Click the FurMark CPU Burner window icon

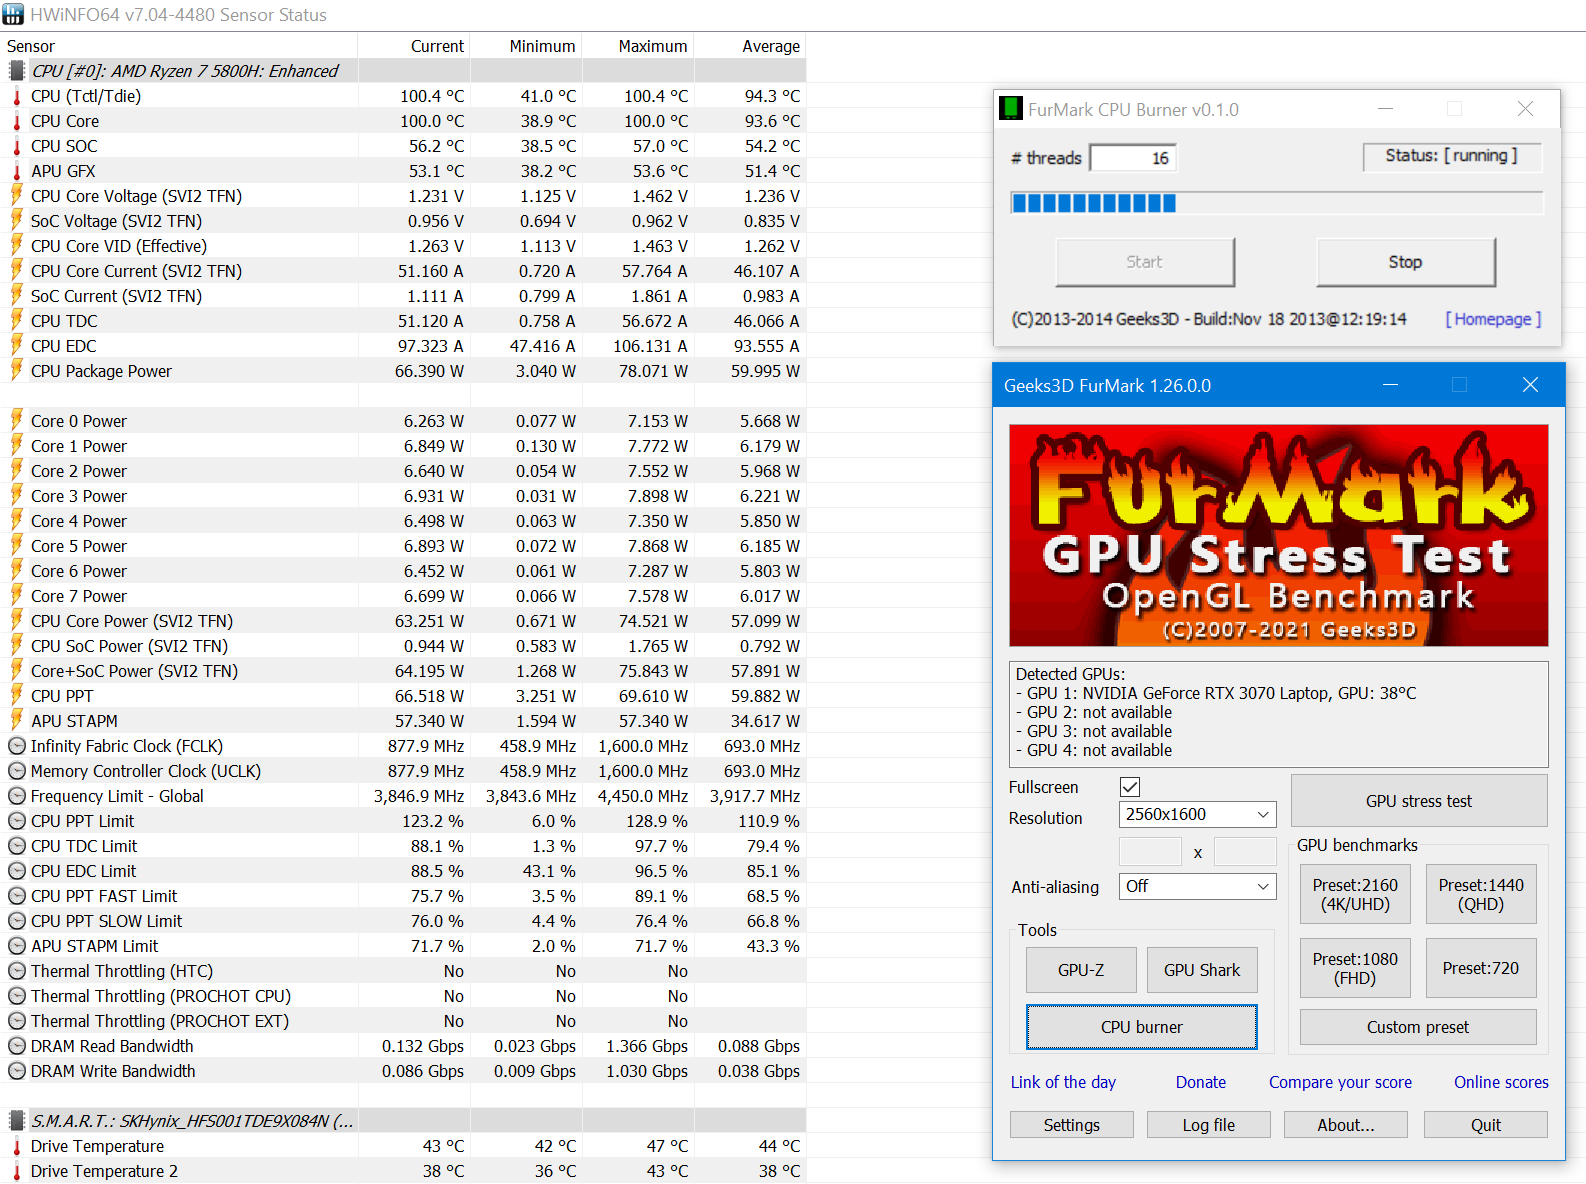tap(1011, 109)
